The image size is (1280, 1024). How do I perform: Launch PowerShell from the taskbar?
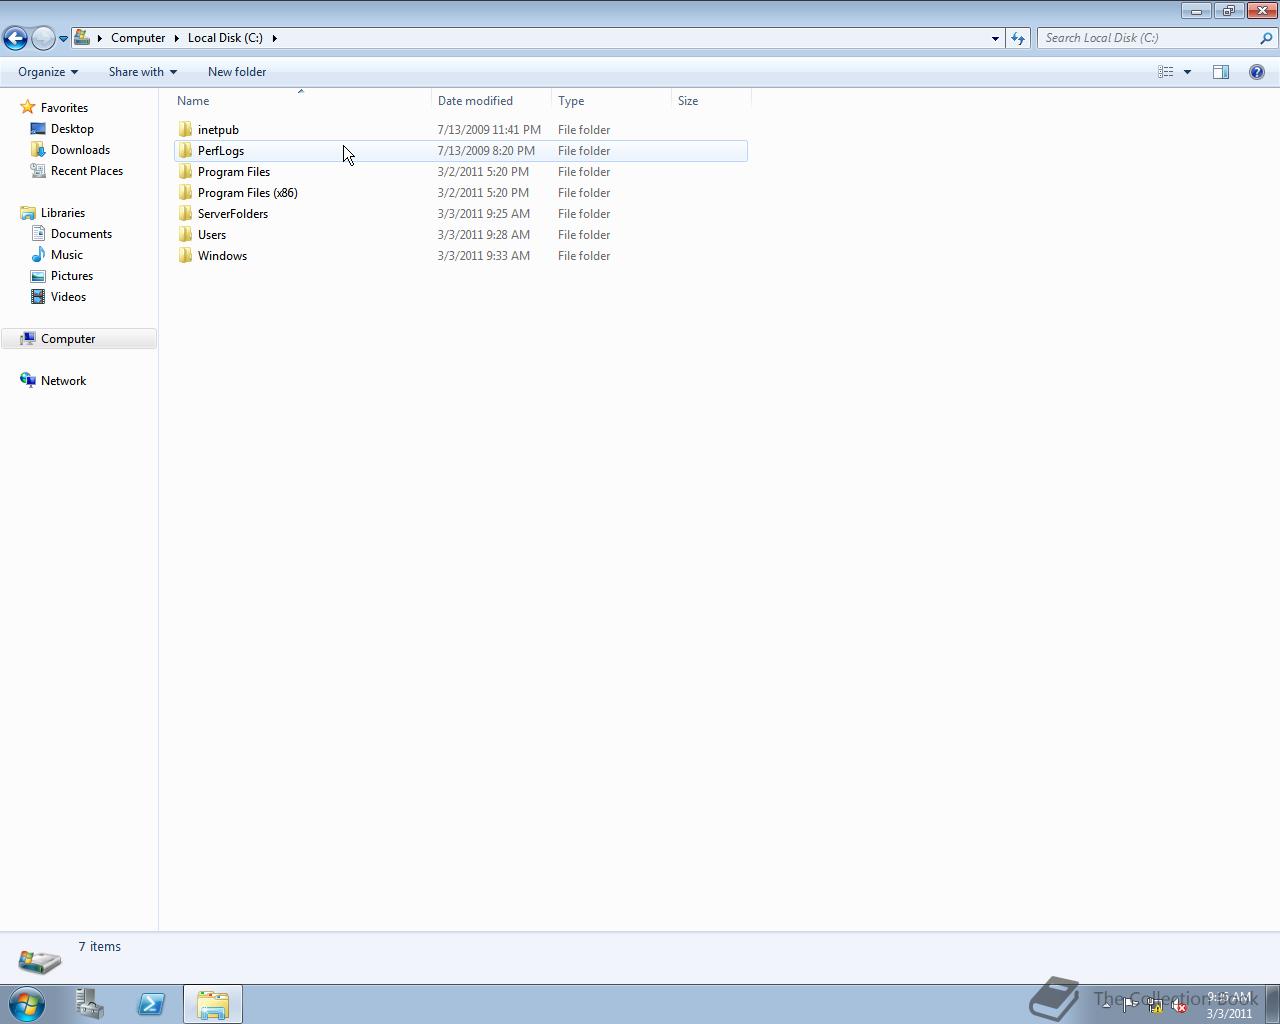click(x=151, y=1004)
